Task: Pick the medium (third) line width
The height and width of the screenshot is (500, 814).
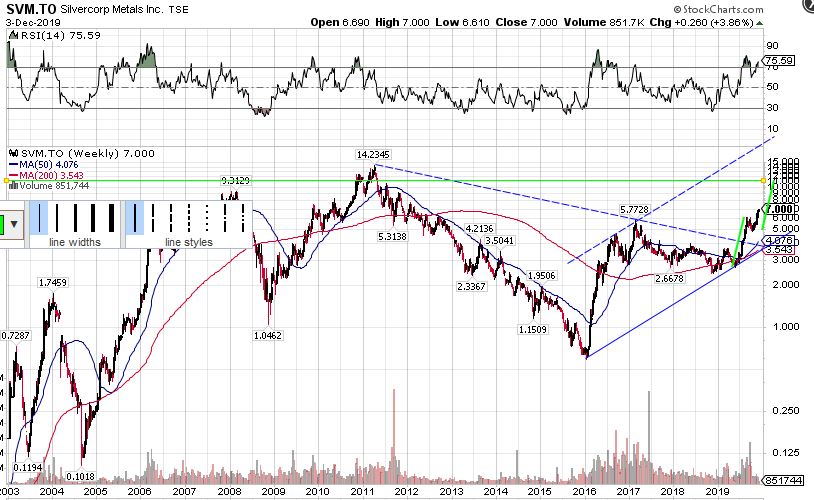Action: coord(75,218)
